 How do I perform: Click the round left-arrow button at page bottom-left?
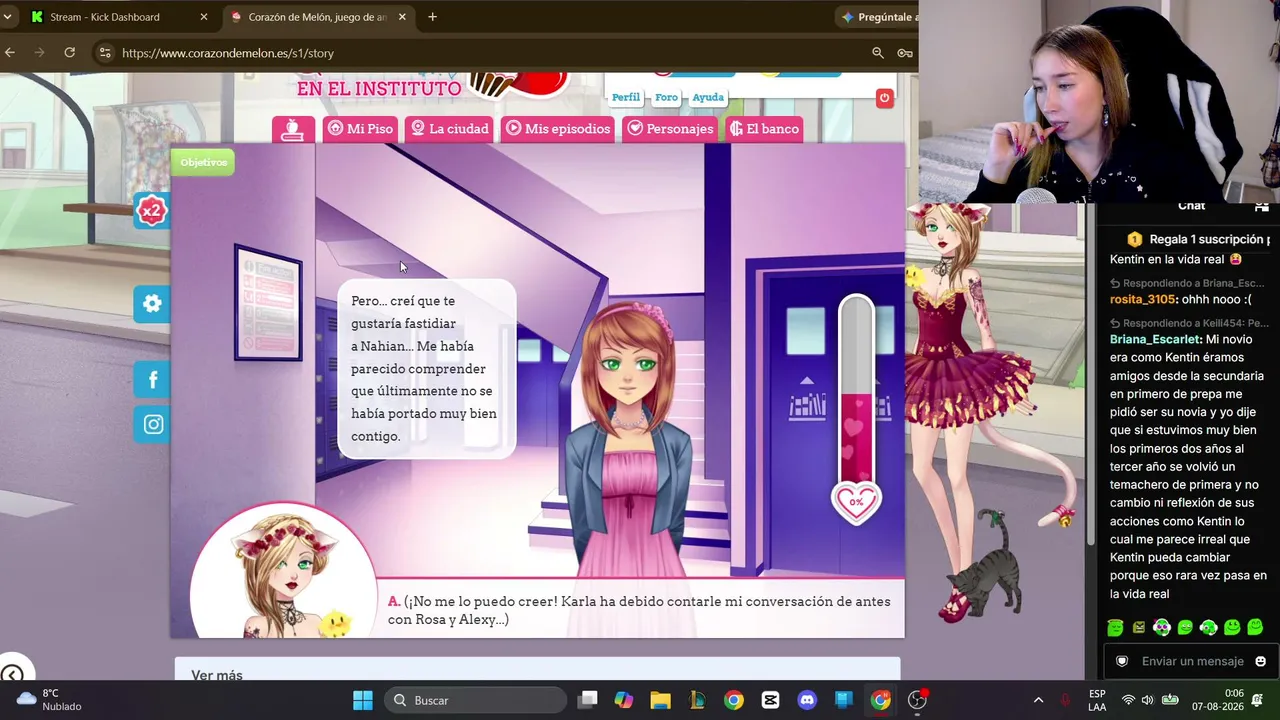(12, 674)
